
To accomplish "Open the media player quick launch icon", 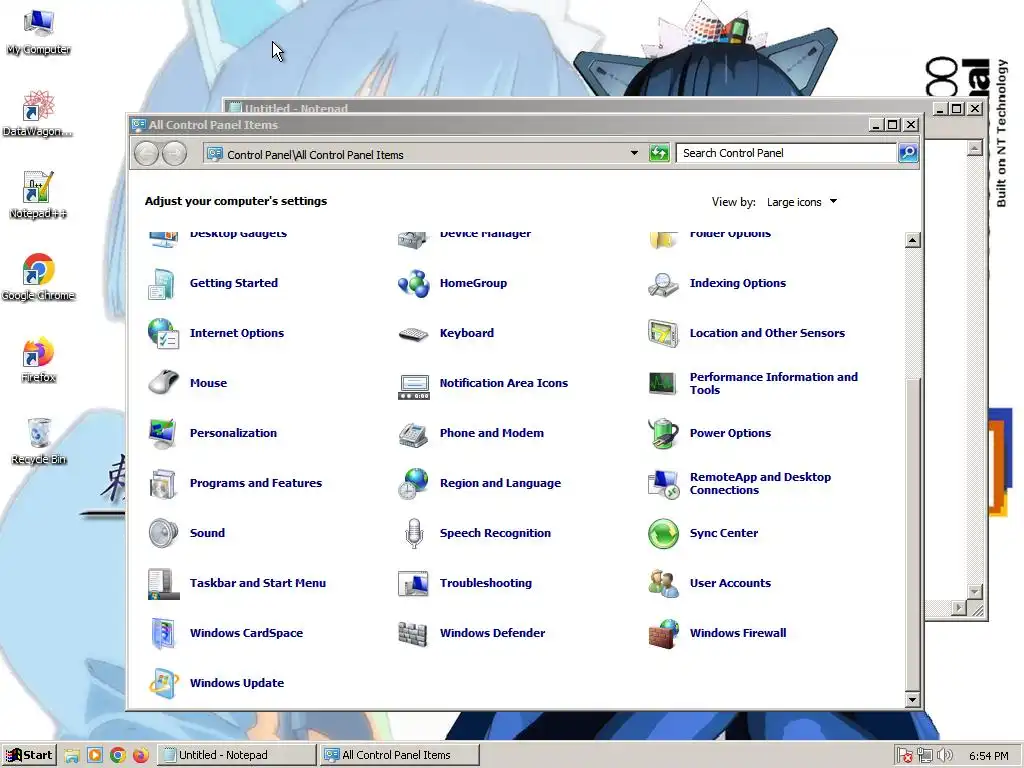I will [95, 756].
